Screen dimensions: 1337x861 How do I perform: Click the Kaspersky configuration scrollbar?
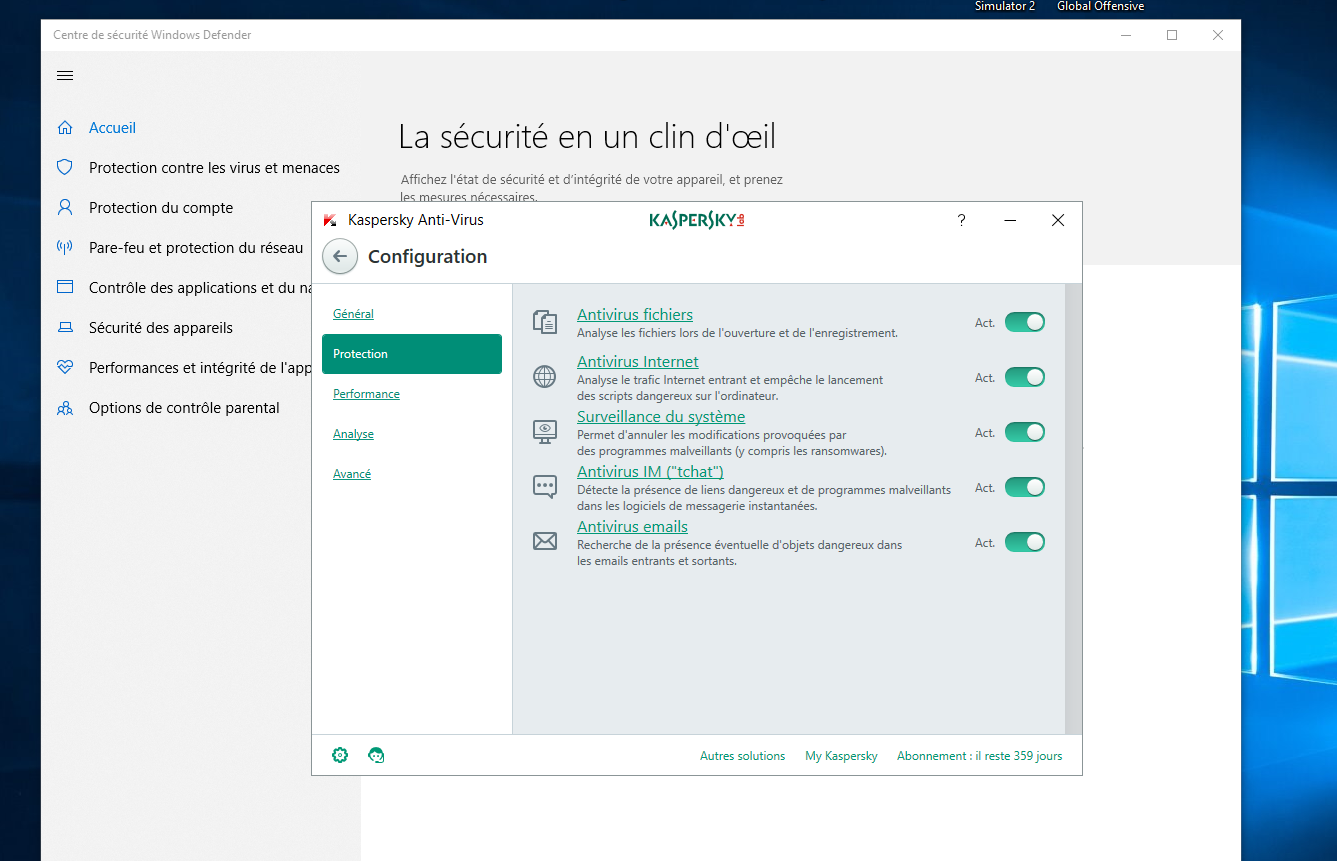[x=1074, y=509]
